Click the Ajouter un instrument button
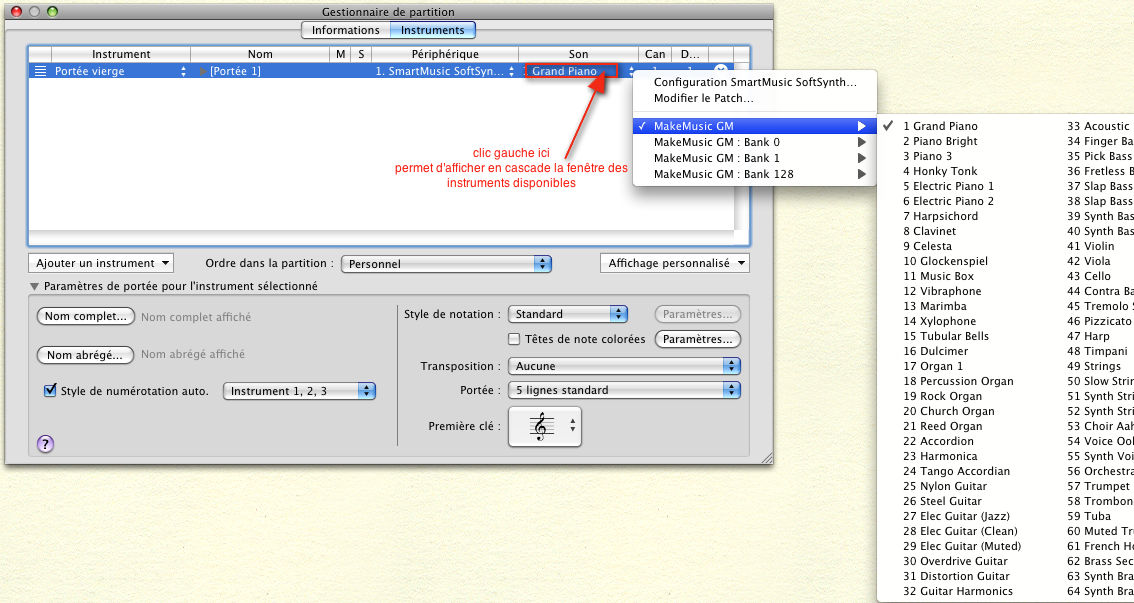This screenshot has height=603, width=1134. pyautogui.click(x=101, y=263)
